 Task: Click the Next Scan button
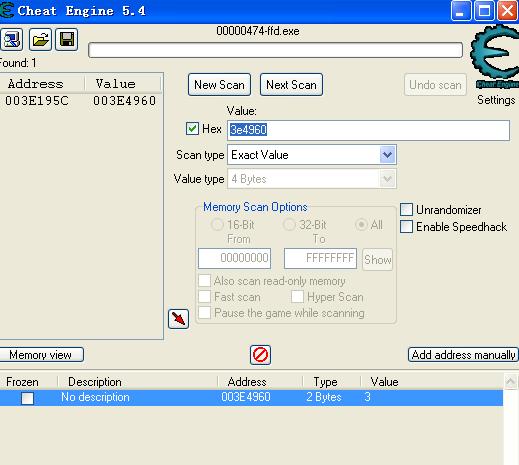point(291,85)
